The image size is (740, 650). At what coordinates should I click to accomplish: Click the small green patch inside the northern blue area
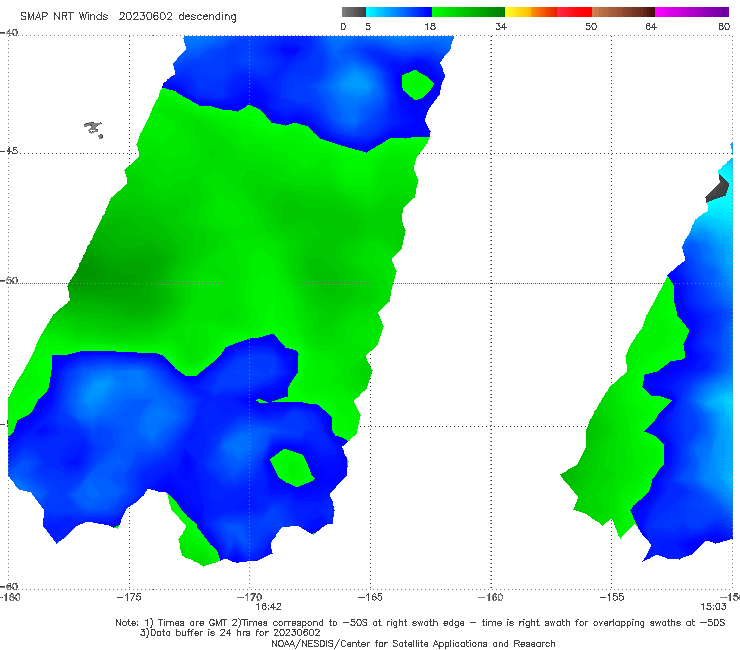[417, 85]
